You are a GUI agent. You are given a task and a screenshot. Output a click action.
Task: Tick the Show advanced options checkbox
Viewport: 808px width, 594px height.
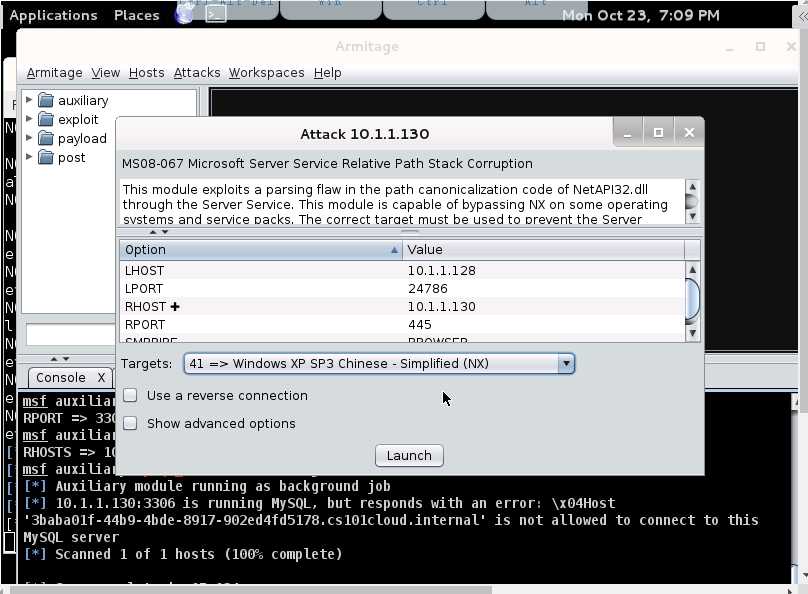130,423
